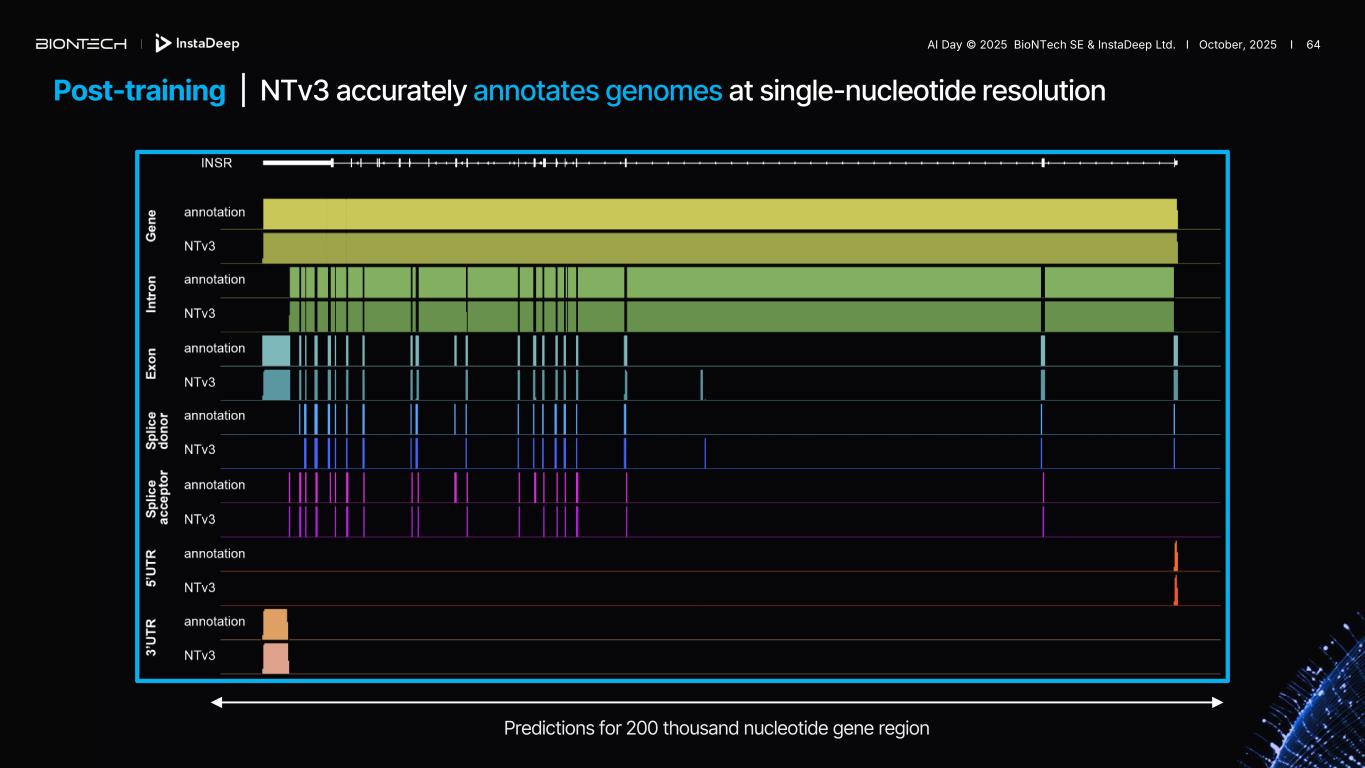
Task: Click the 3'UTR NTv3 pink block
Action: point(275,658)
